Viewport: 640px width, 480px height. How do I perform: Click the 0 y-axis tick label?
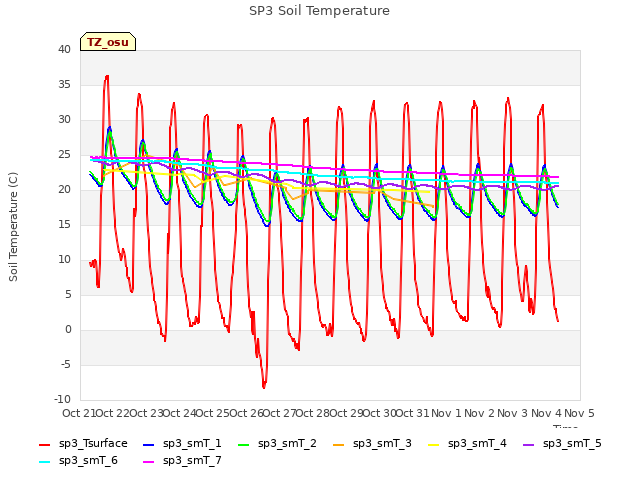coord(68,329)
